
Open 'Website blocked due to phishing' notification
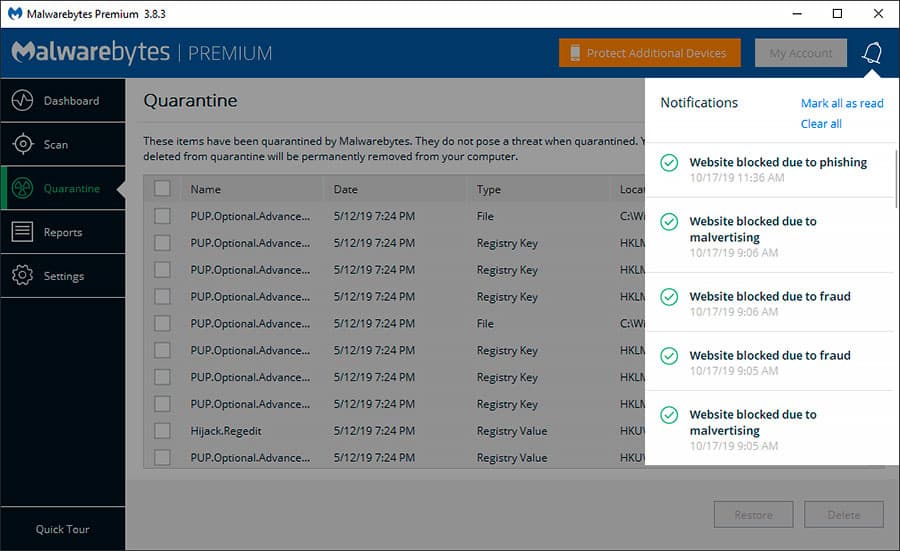(x=769, y=169)
